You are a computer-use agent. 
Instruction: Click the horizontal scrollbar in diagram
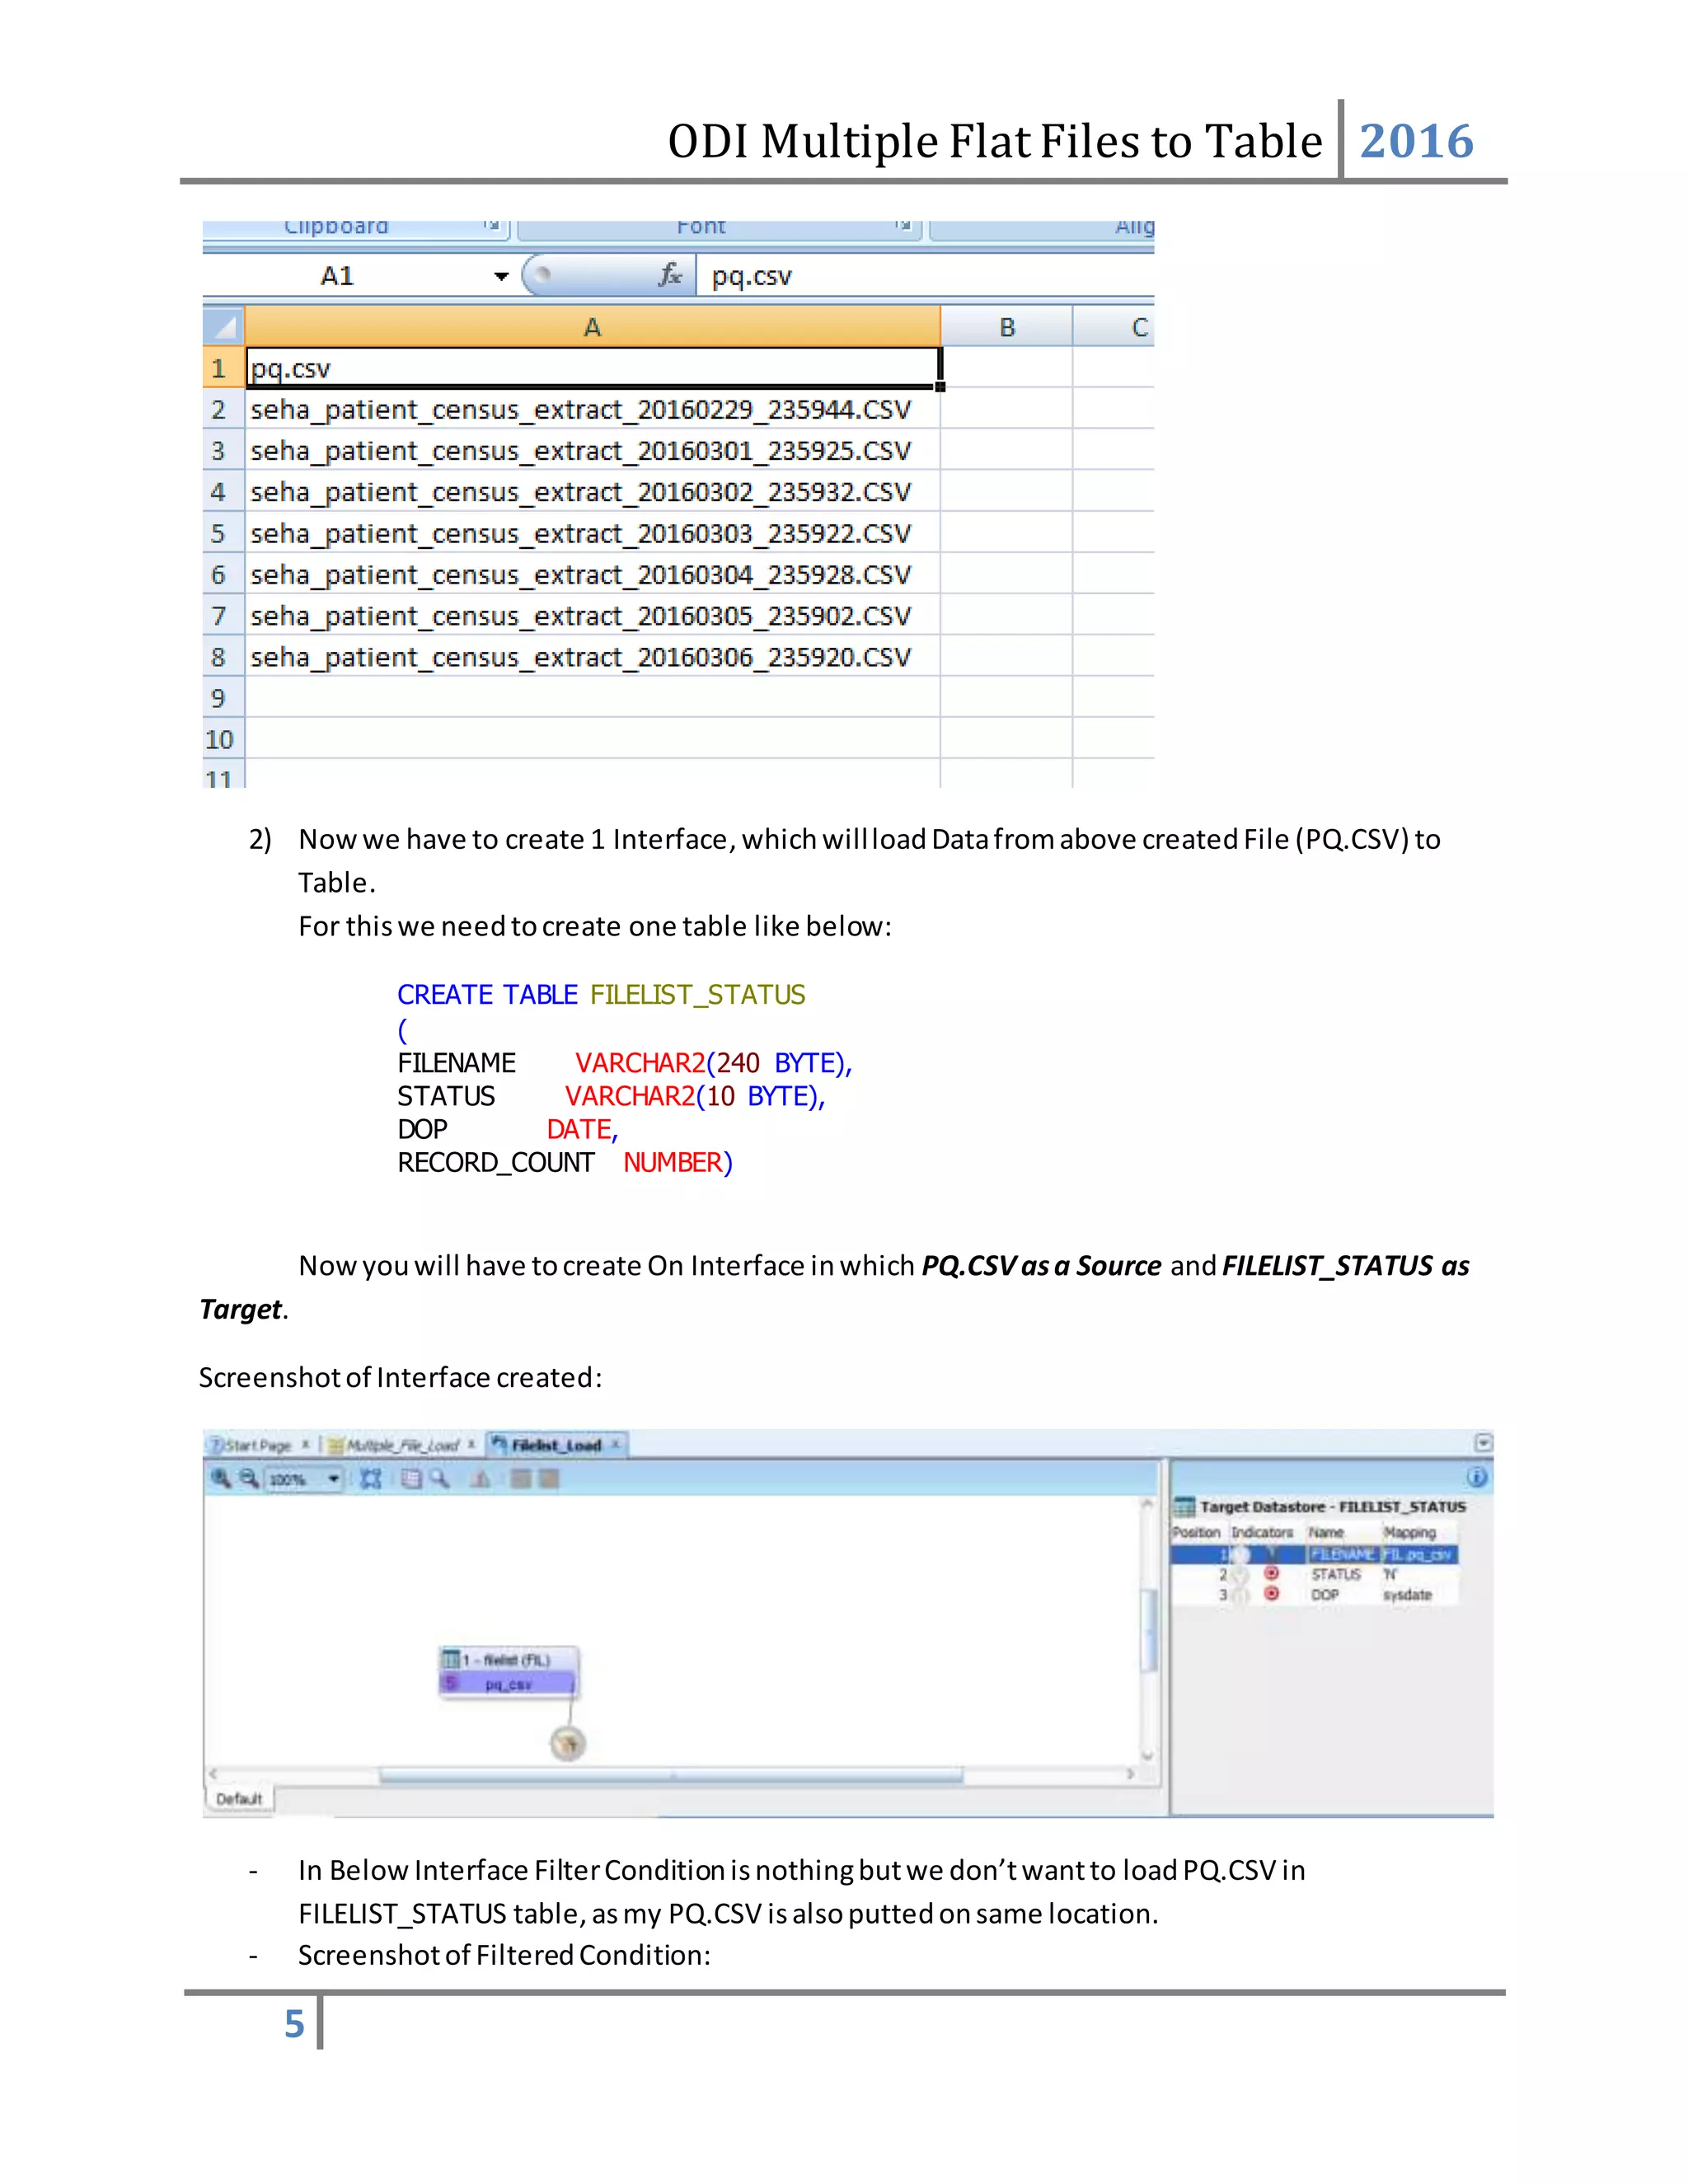coord(671,1775)
